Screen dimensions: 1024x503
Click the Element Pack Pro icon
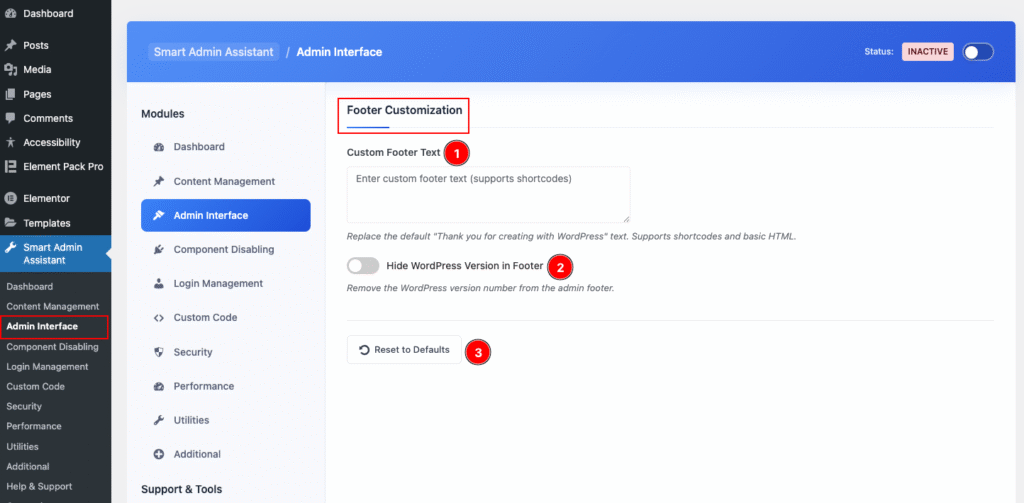point(10,167)
